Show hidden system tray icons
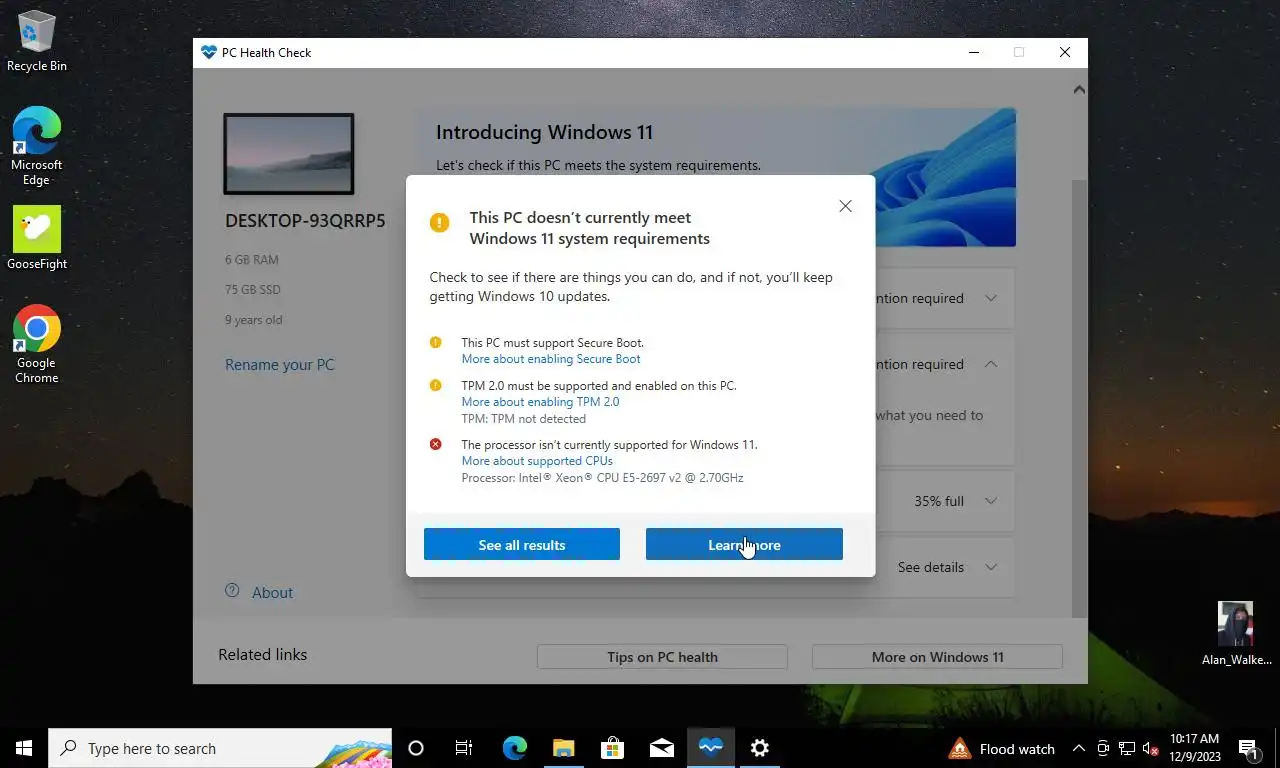The height and width of the screenshot is (768, 1280). click(1078, 748)
